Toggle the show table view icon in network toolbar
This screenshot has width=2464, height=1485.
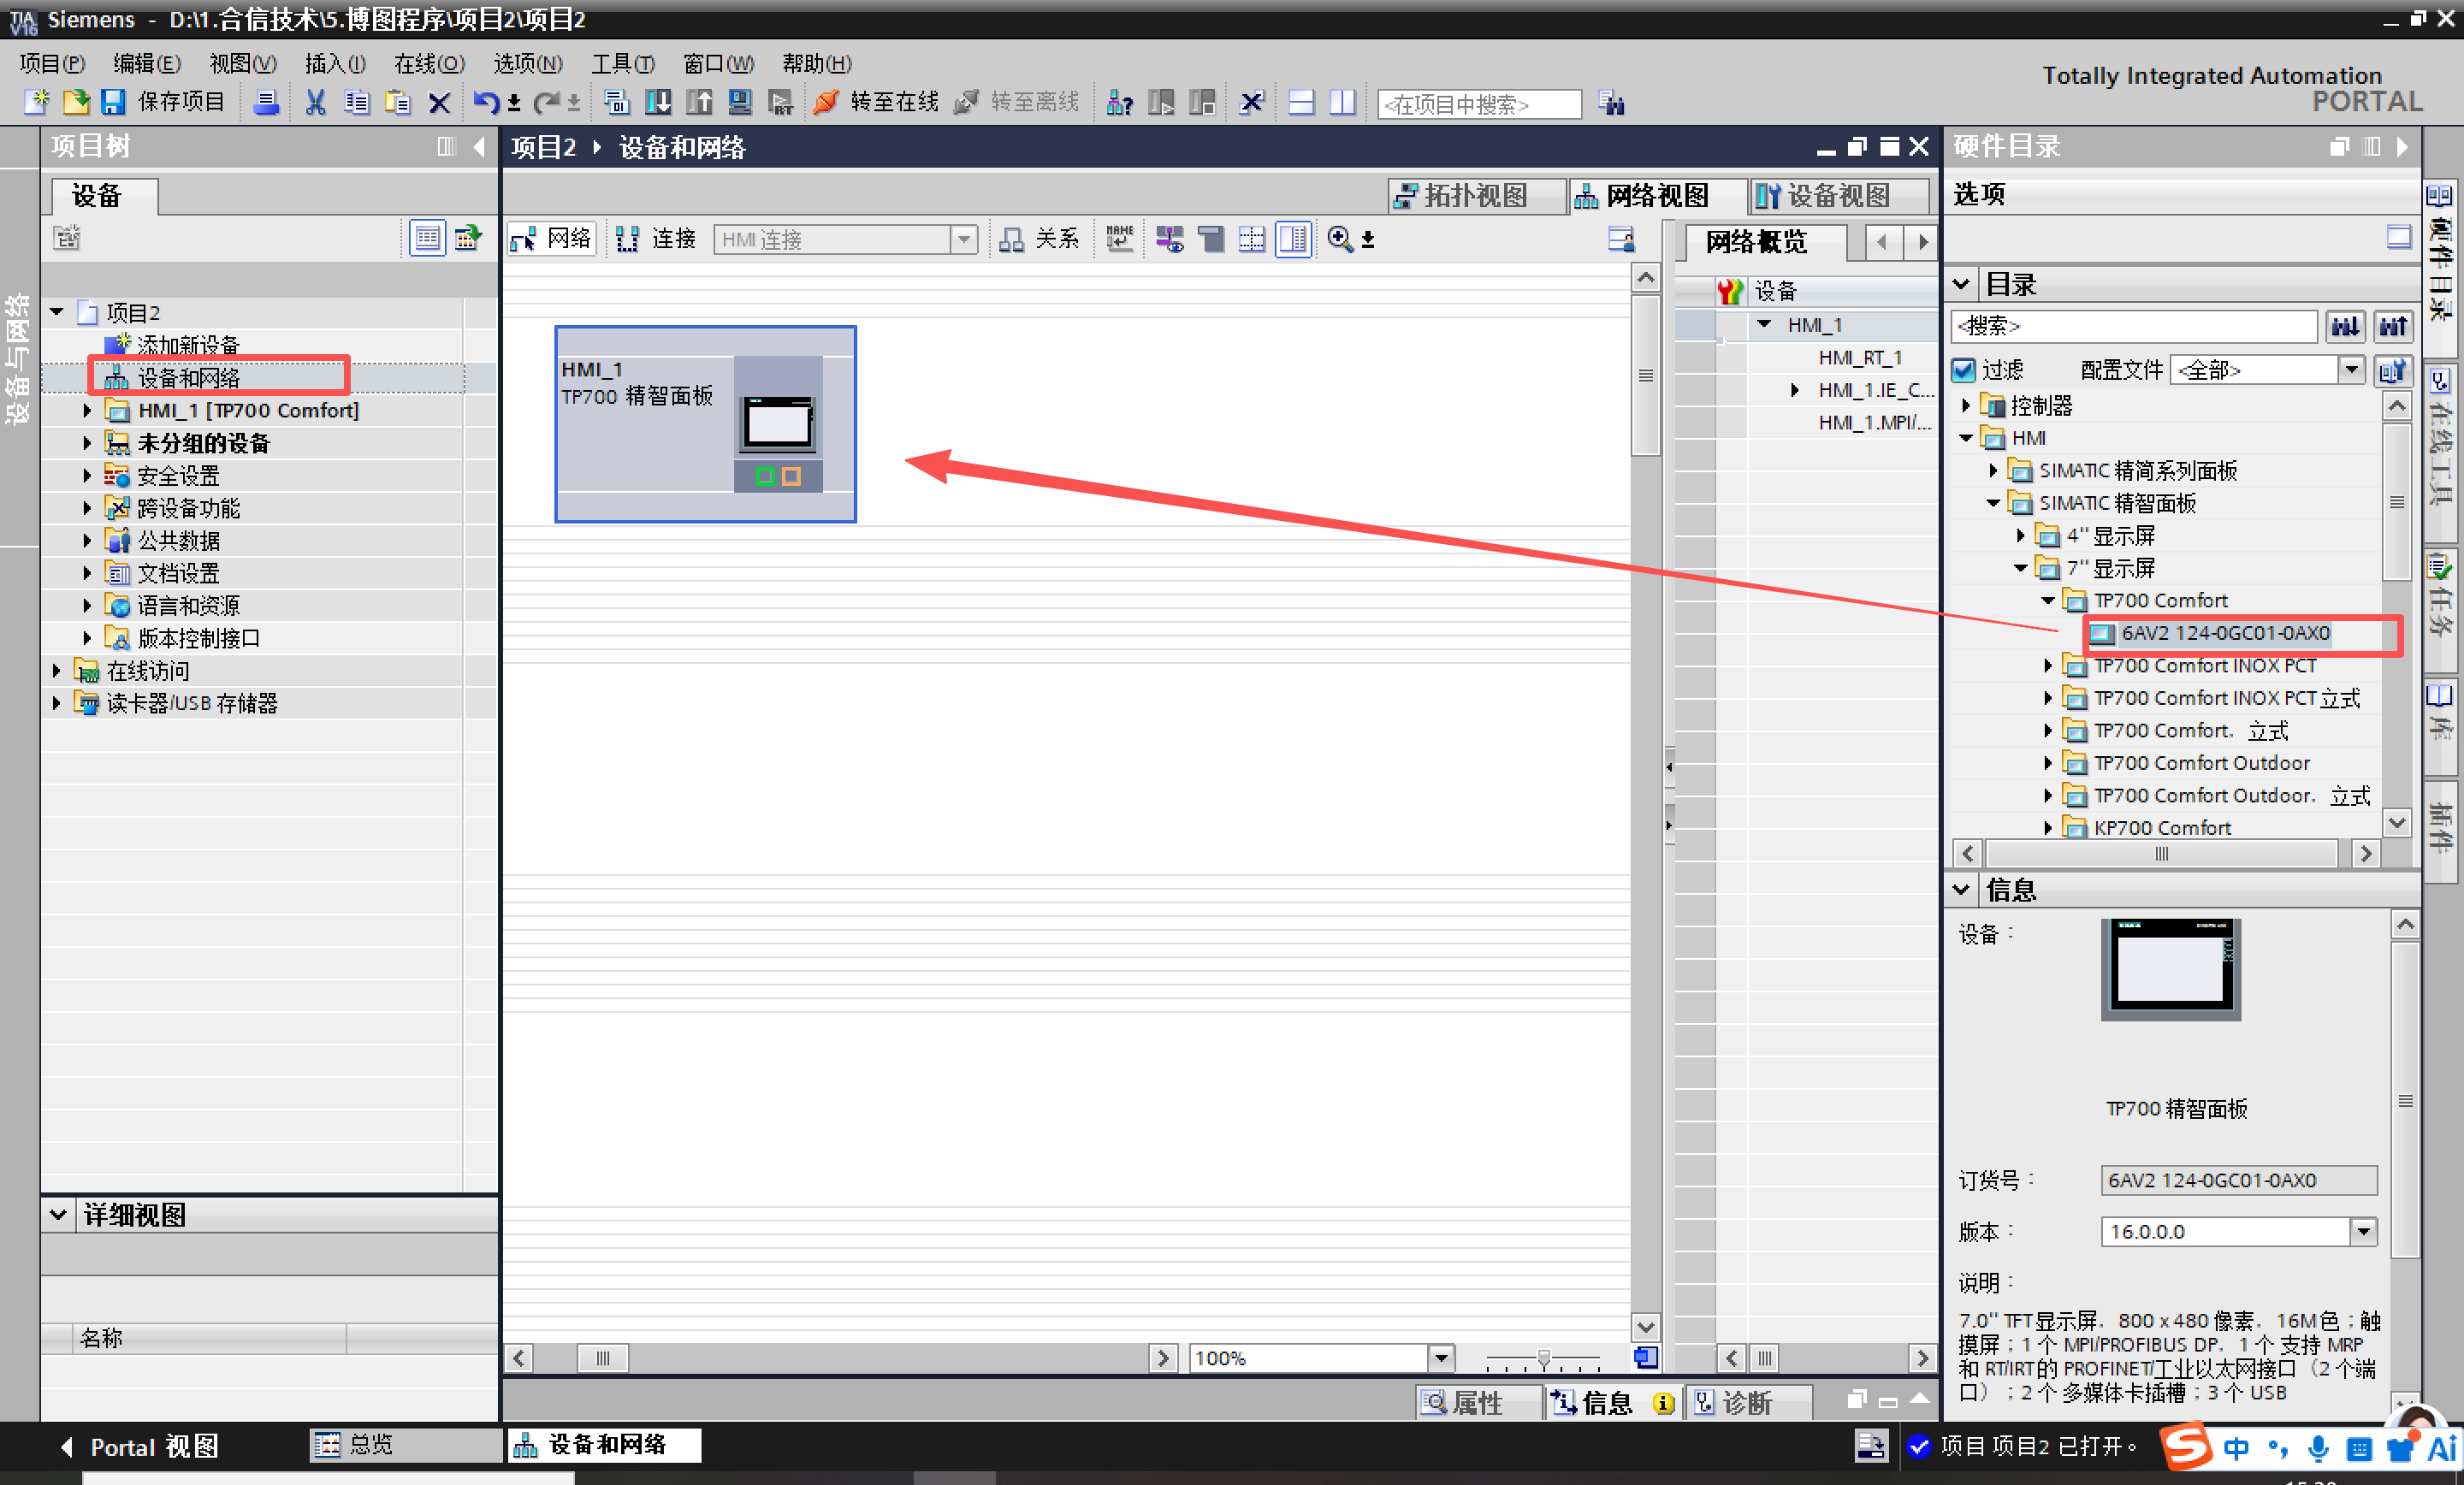(x=1293, y=239)
